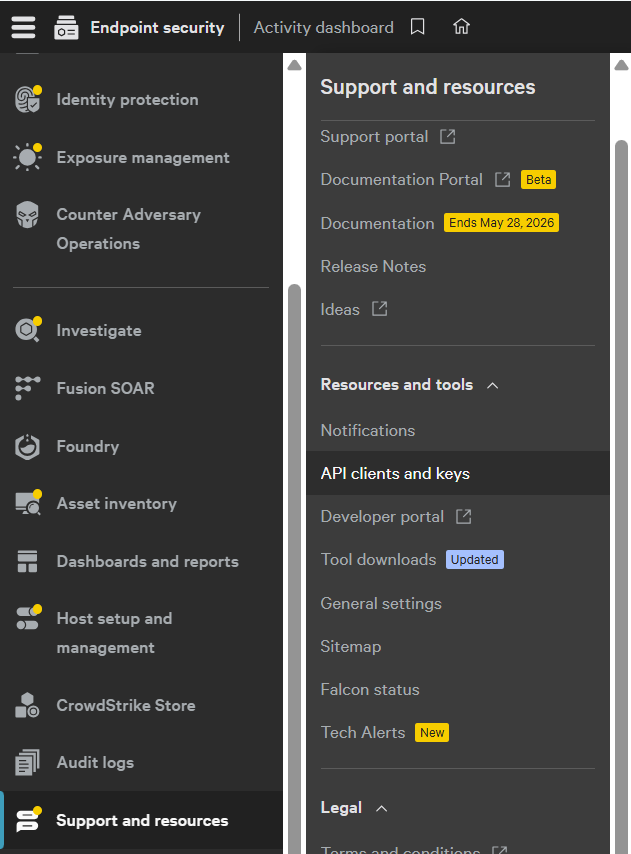Collapse the Resources and tools section
Image resolution: width=631 pixels, height=854 pixels.
[492, 386]
